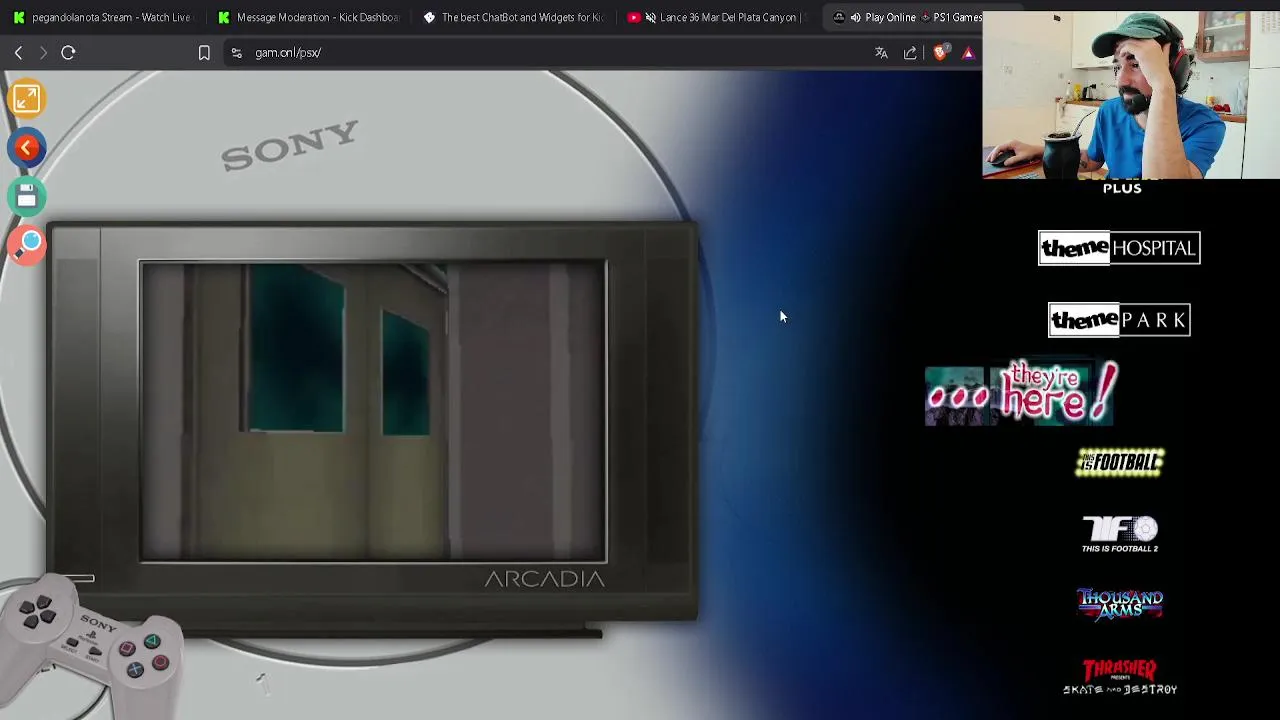Viewport: 1280px width, 720px height.
Task: Launch the Theme Park game
Action: [x=1119, y=320]
